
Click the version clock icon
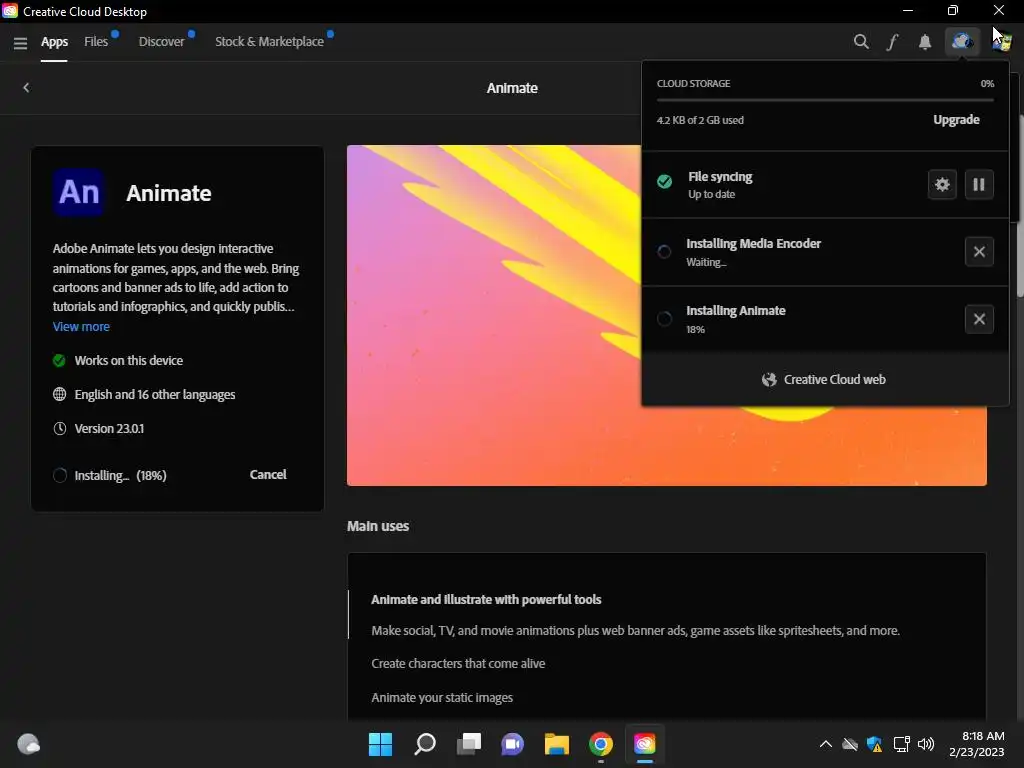59,428
